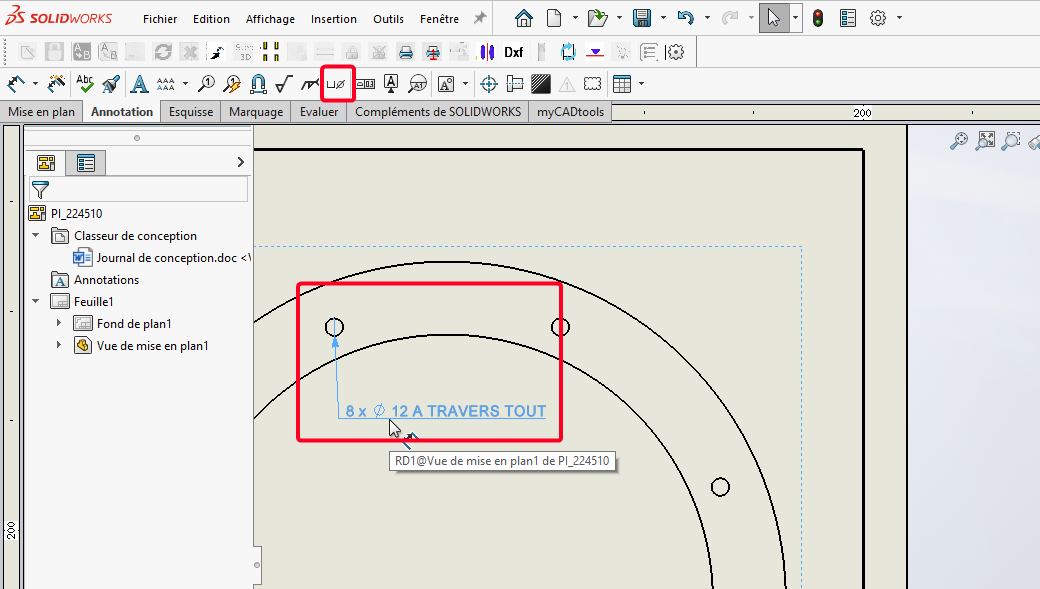Viewport: 1040px width, 589px height.
Task: Select the Hole Callout tool
Action: 336,84
